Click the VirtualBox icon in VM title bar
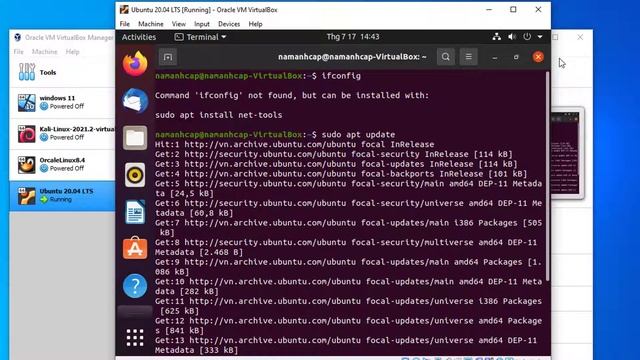Screen dimensions: 640x360 tap(124, 9)
